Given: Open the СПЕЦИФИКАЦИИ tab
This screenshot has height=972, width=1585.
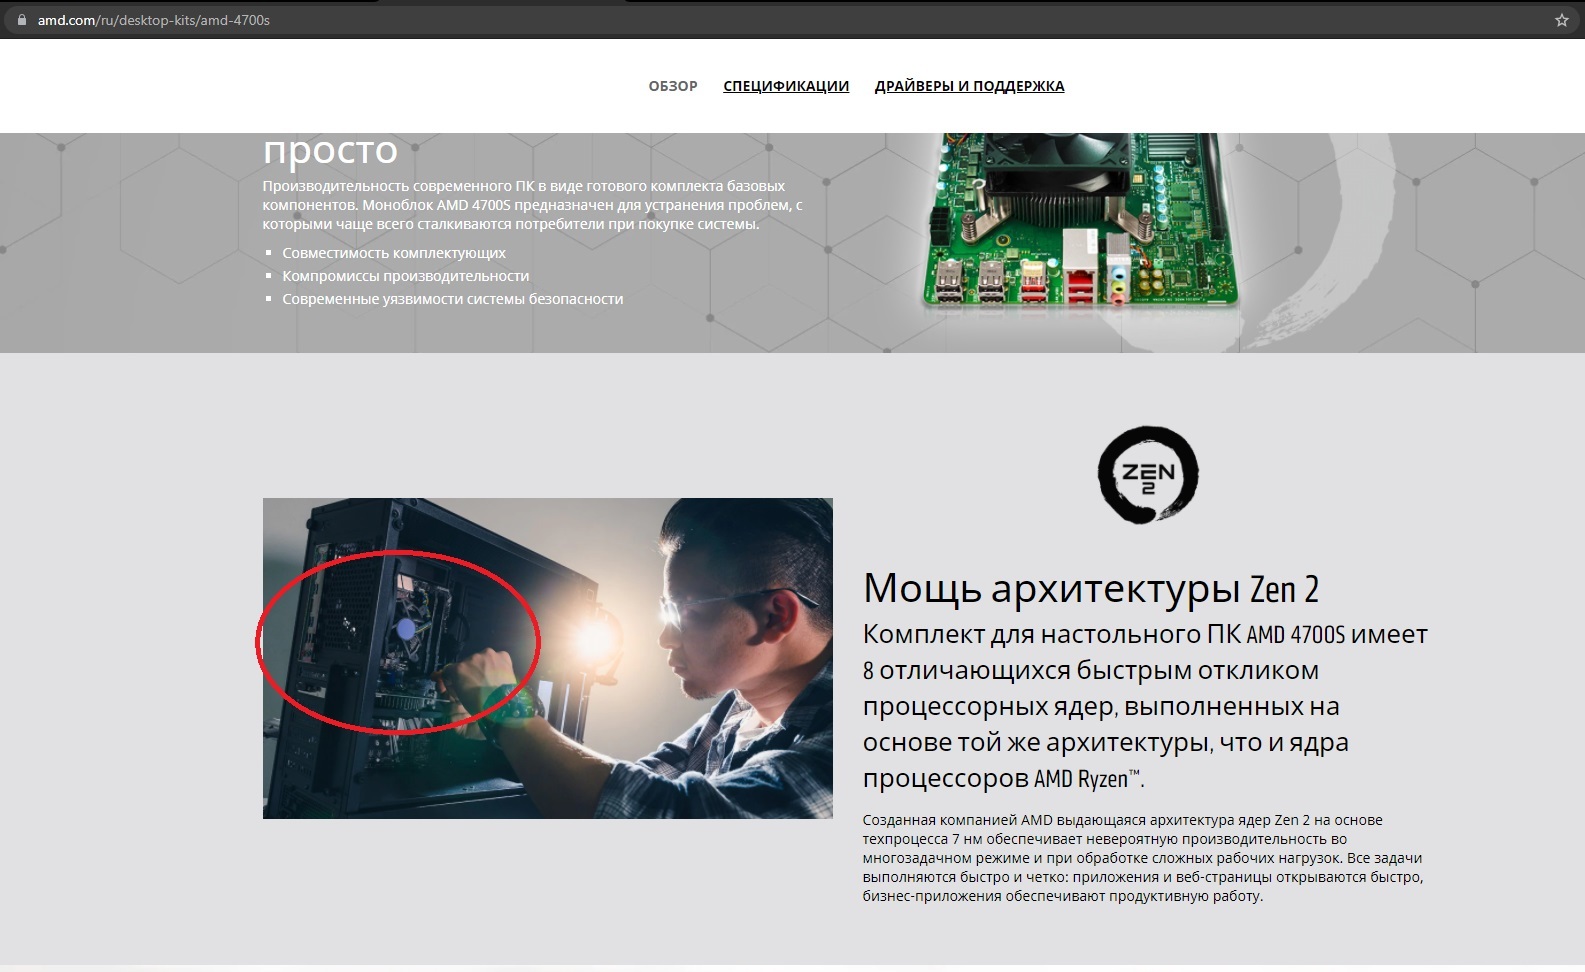Looking at the screenshot, I should [x=786, y=86].
